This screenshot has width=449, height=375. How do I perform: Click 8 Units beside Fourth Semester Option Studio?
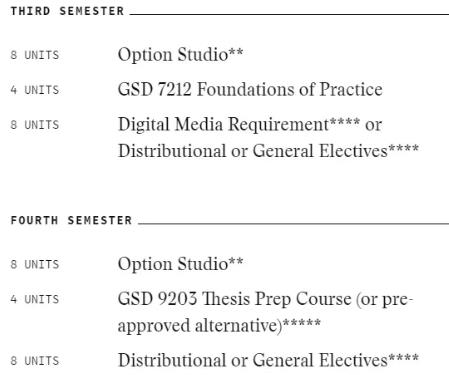coord(35,265)
